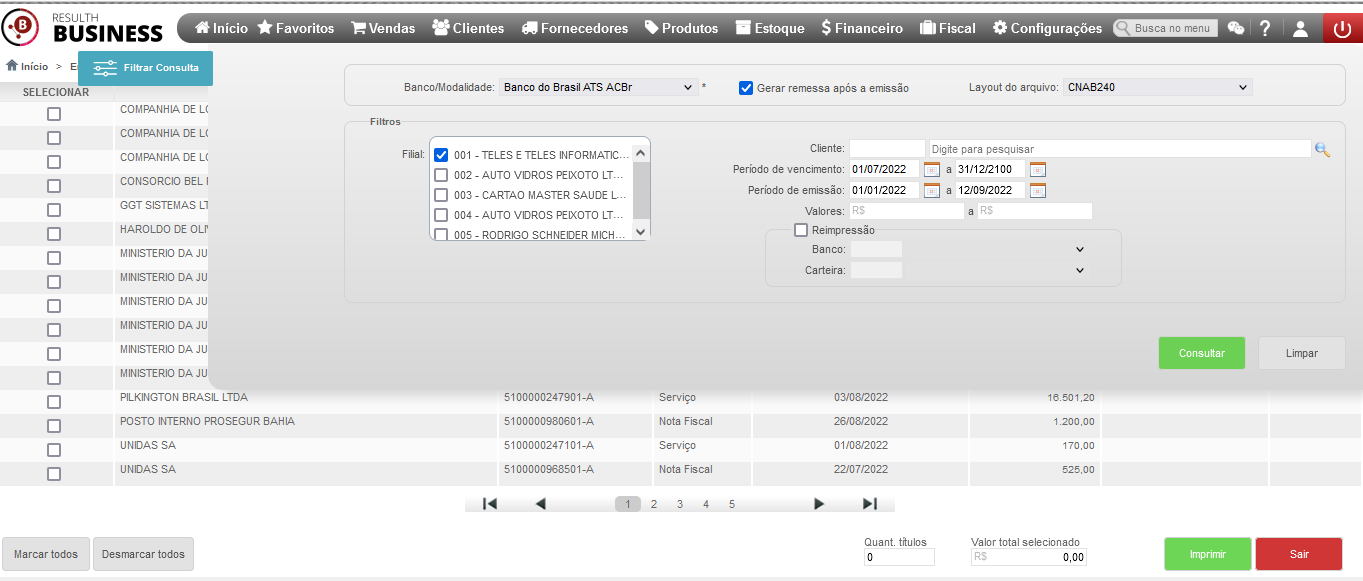Open the Banco/Modalidade dropdown
Viewport: 1363px width, 581px height.
[x=598, y=88]
